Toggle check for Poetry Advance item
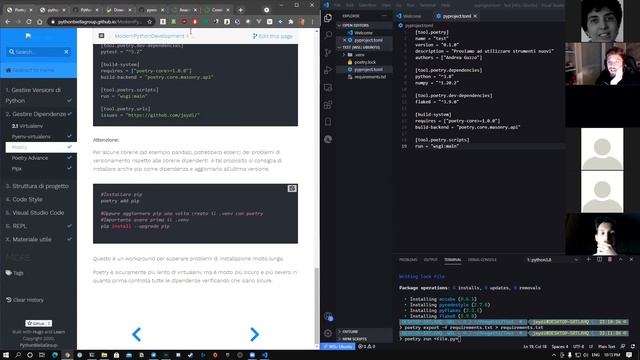 [69, 157]
